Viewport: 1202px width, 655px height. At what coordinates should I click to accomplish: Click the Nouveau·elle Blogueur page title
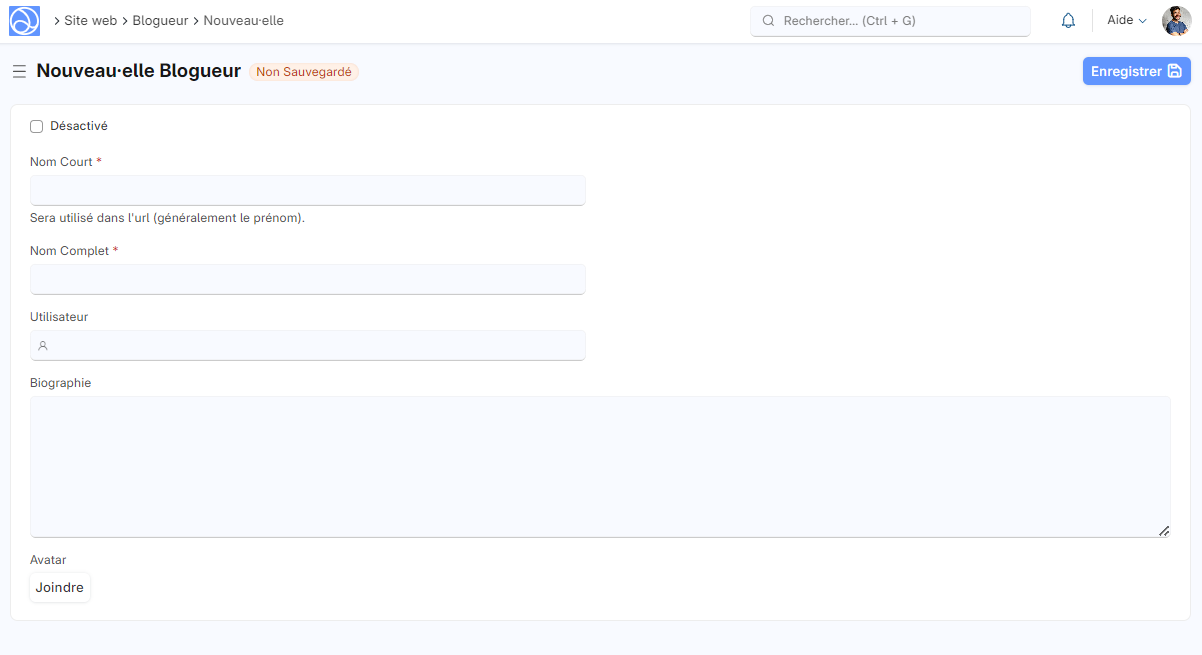(x=139, y=72)
